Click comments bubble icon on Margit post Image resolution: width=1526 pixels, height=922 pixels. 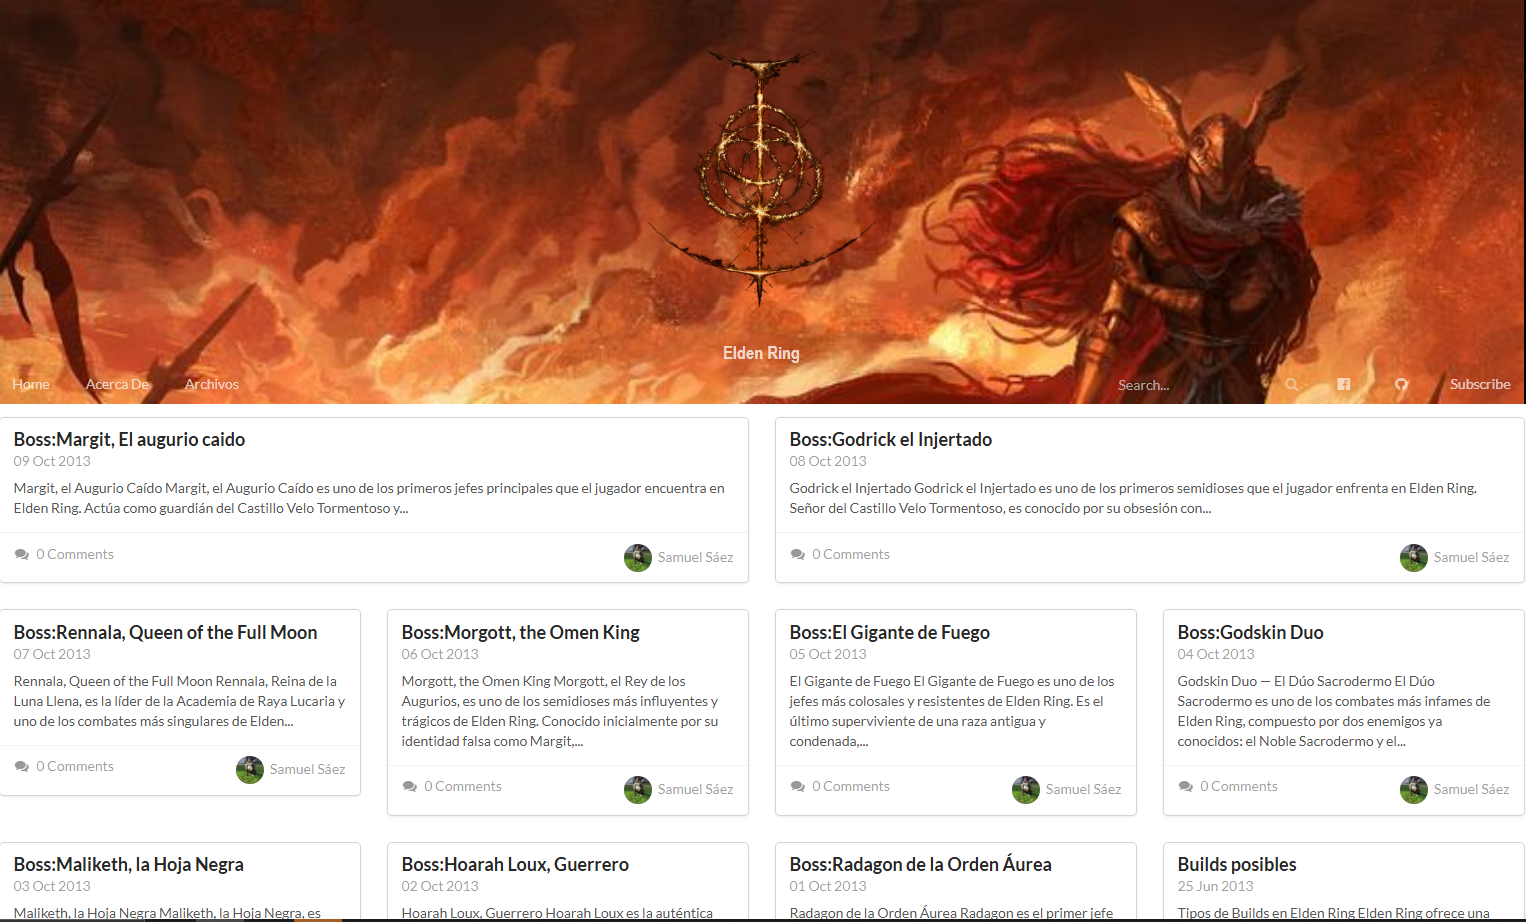click(x=22, y=554)
